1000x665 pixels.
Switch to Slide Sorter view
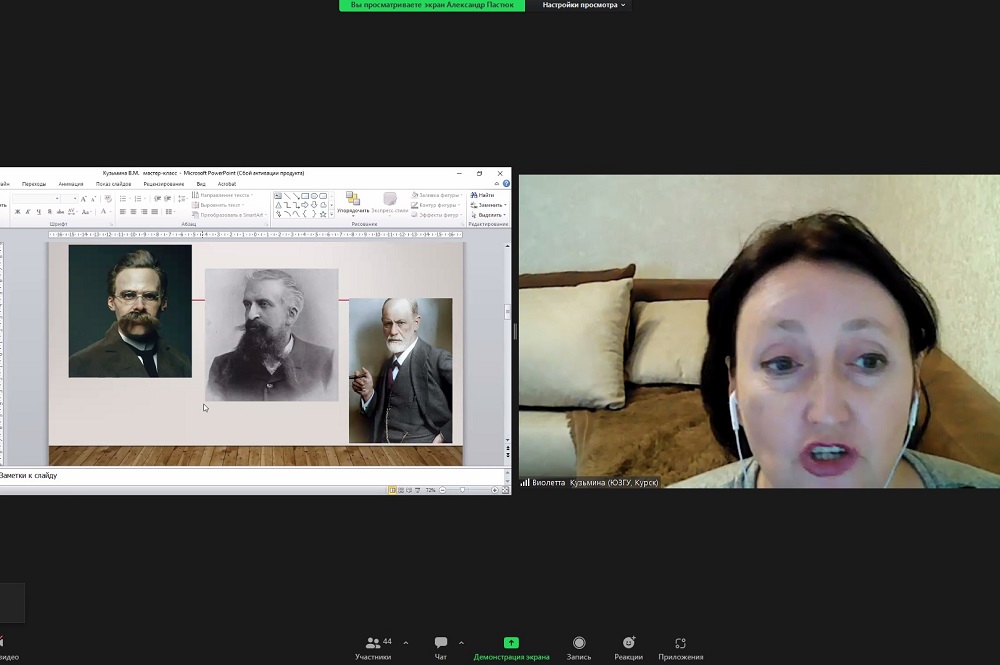pos(401,490)
